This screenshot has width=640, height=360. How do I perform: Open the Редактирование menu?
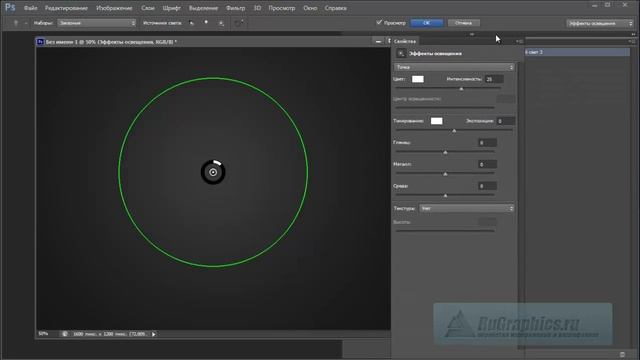tap(66, 8)
